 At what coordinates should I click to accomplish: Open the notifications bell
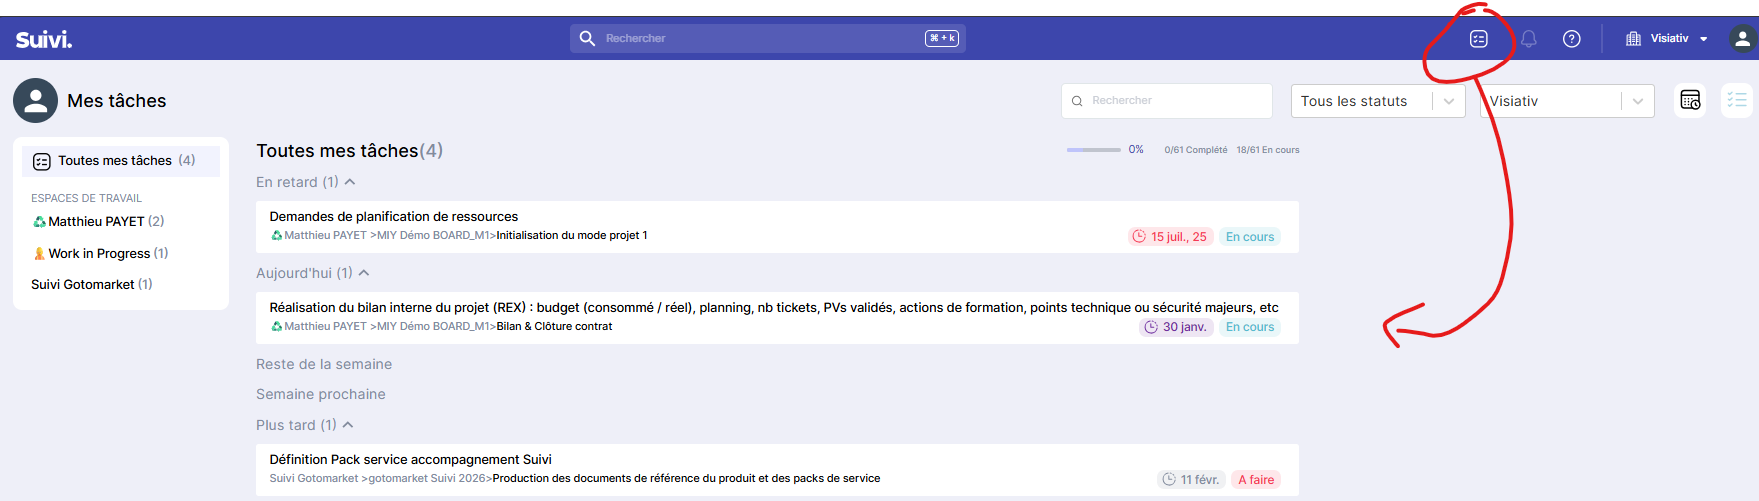pos(1528,39)
